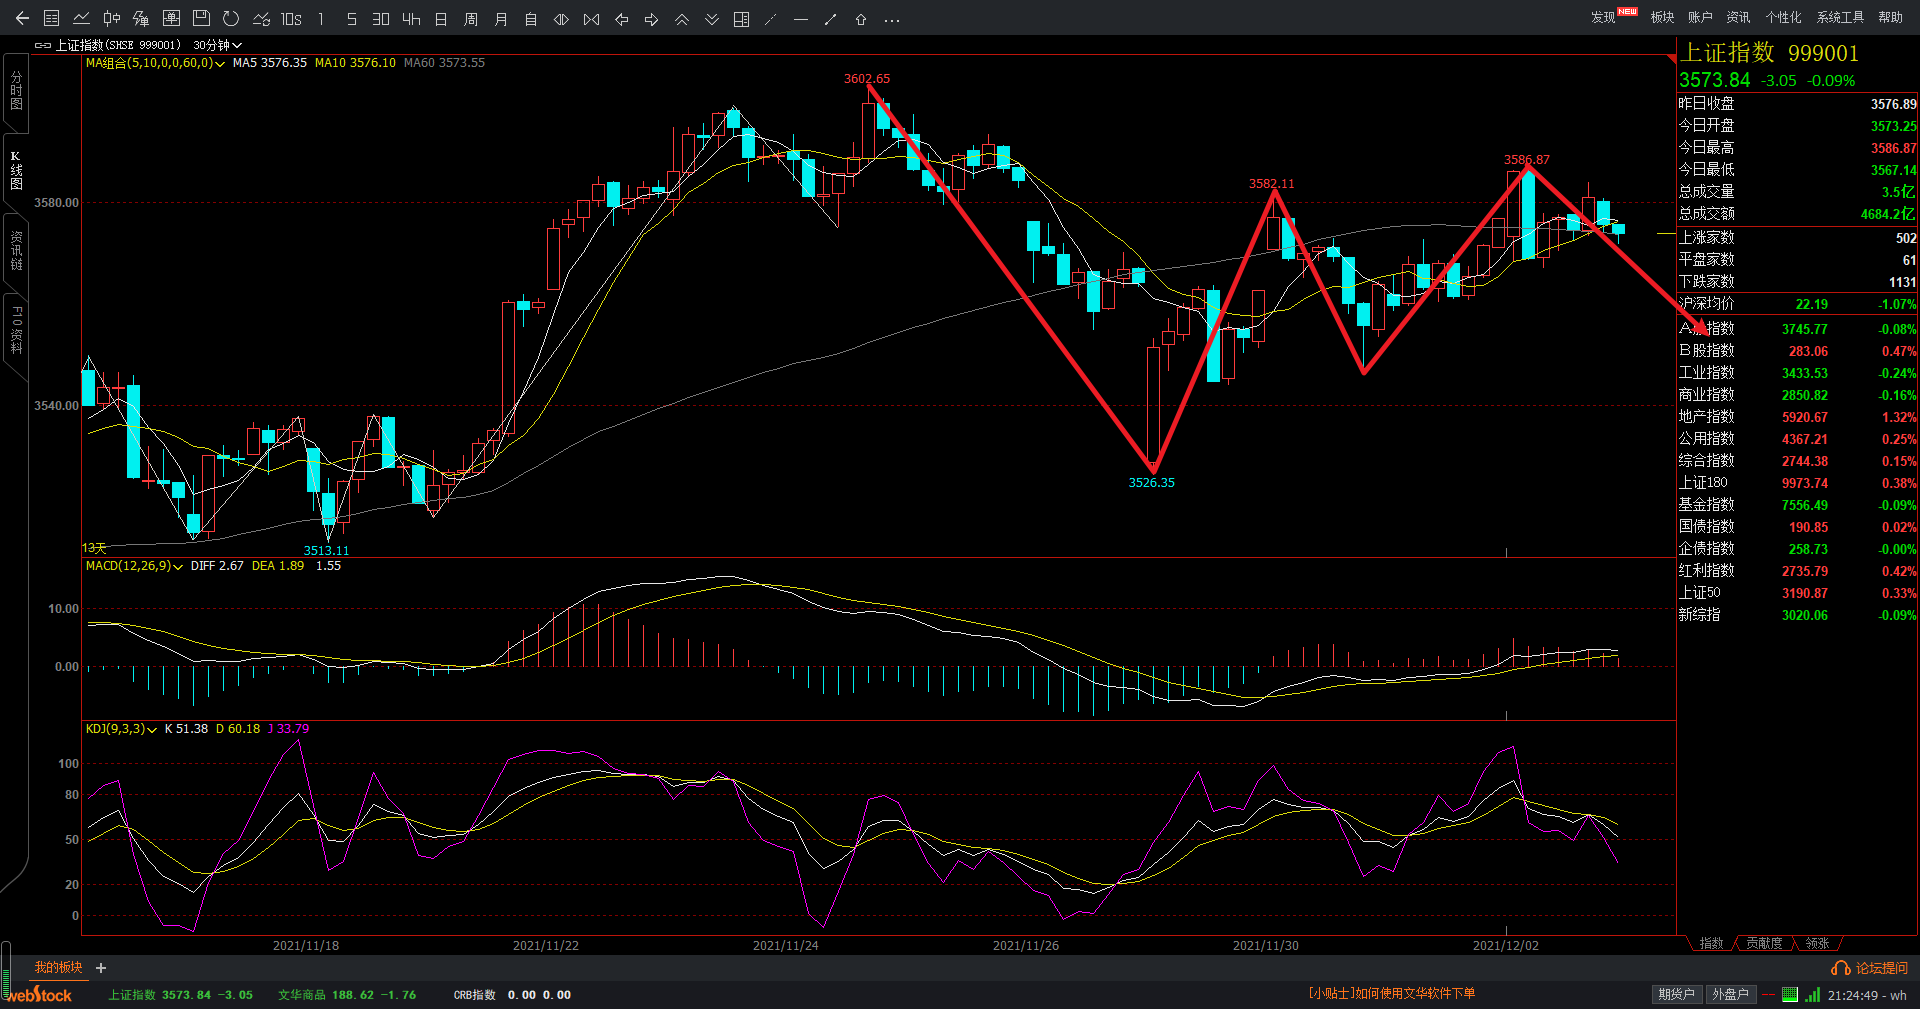Click the 期货户 button
The height and width of the screenshot is (1009, 1920).
(1676, 994)
